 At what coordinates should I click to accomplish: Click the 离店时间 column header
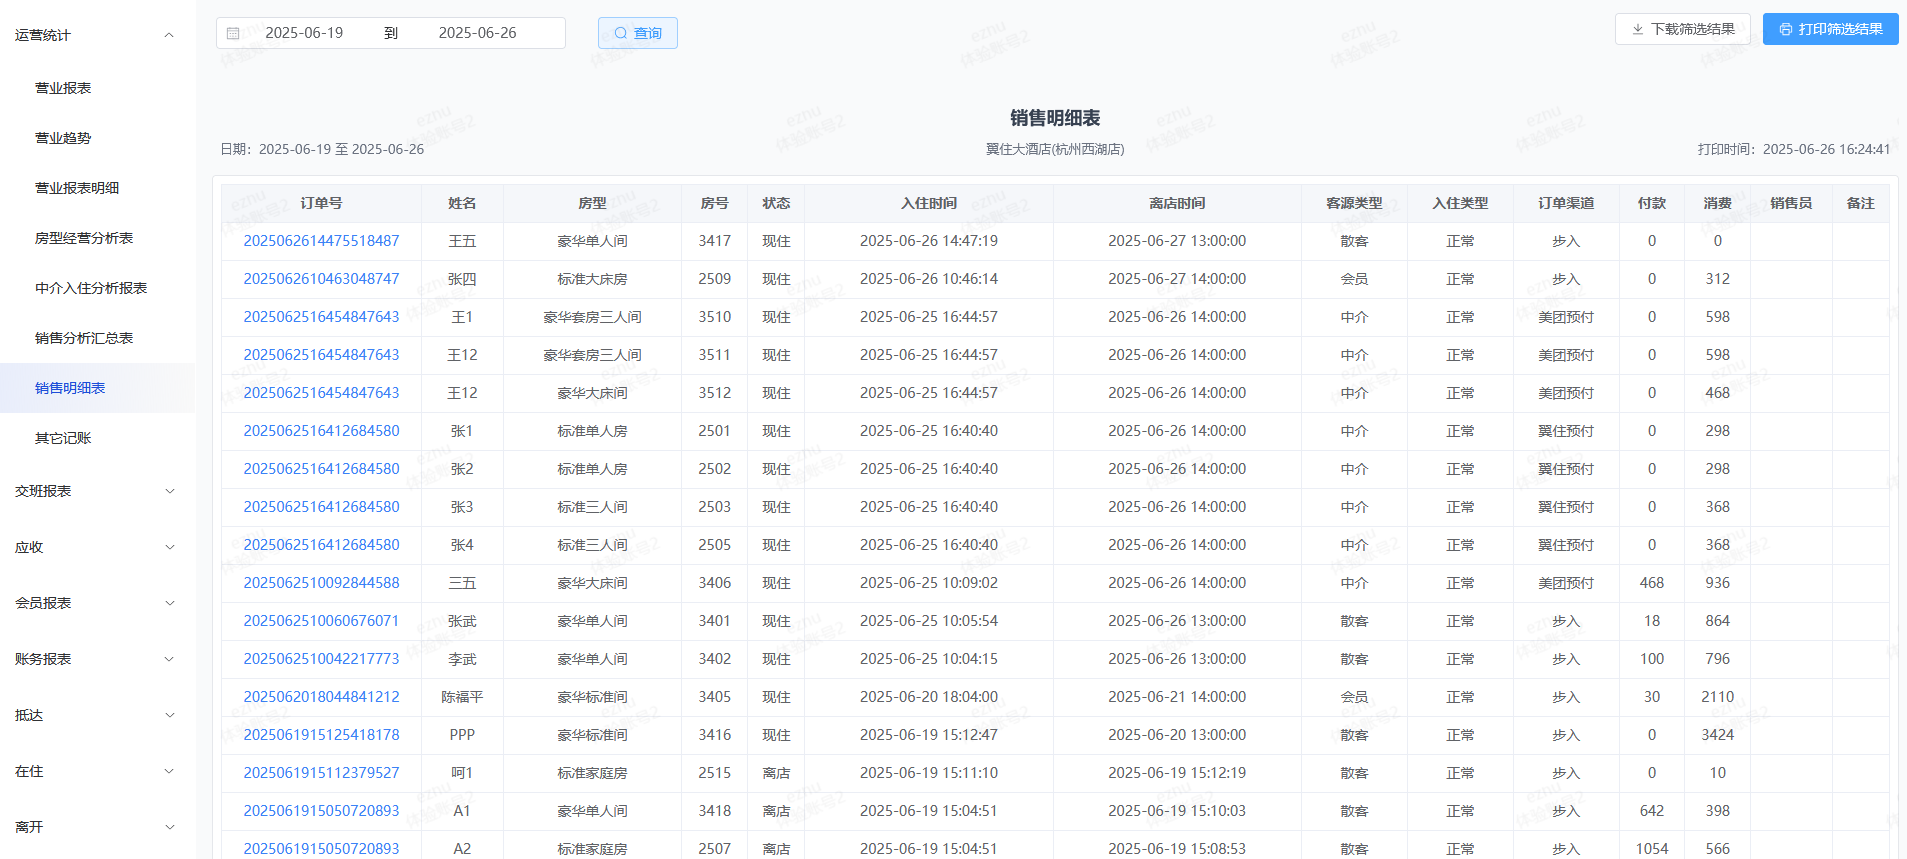point(1177,203)
